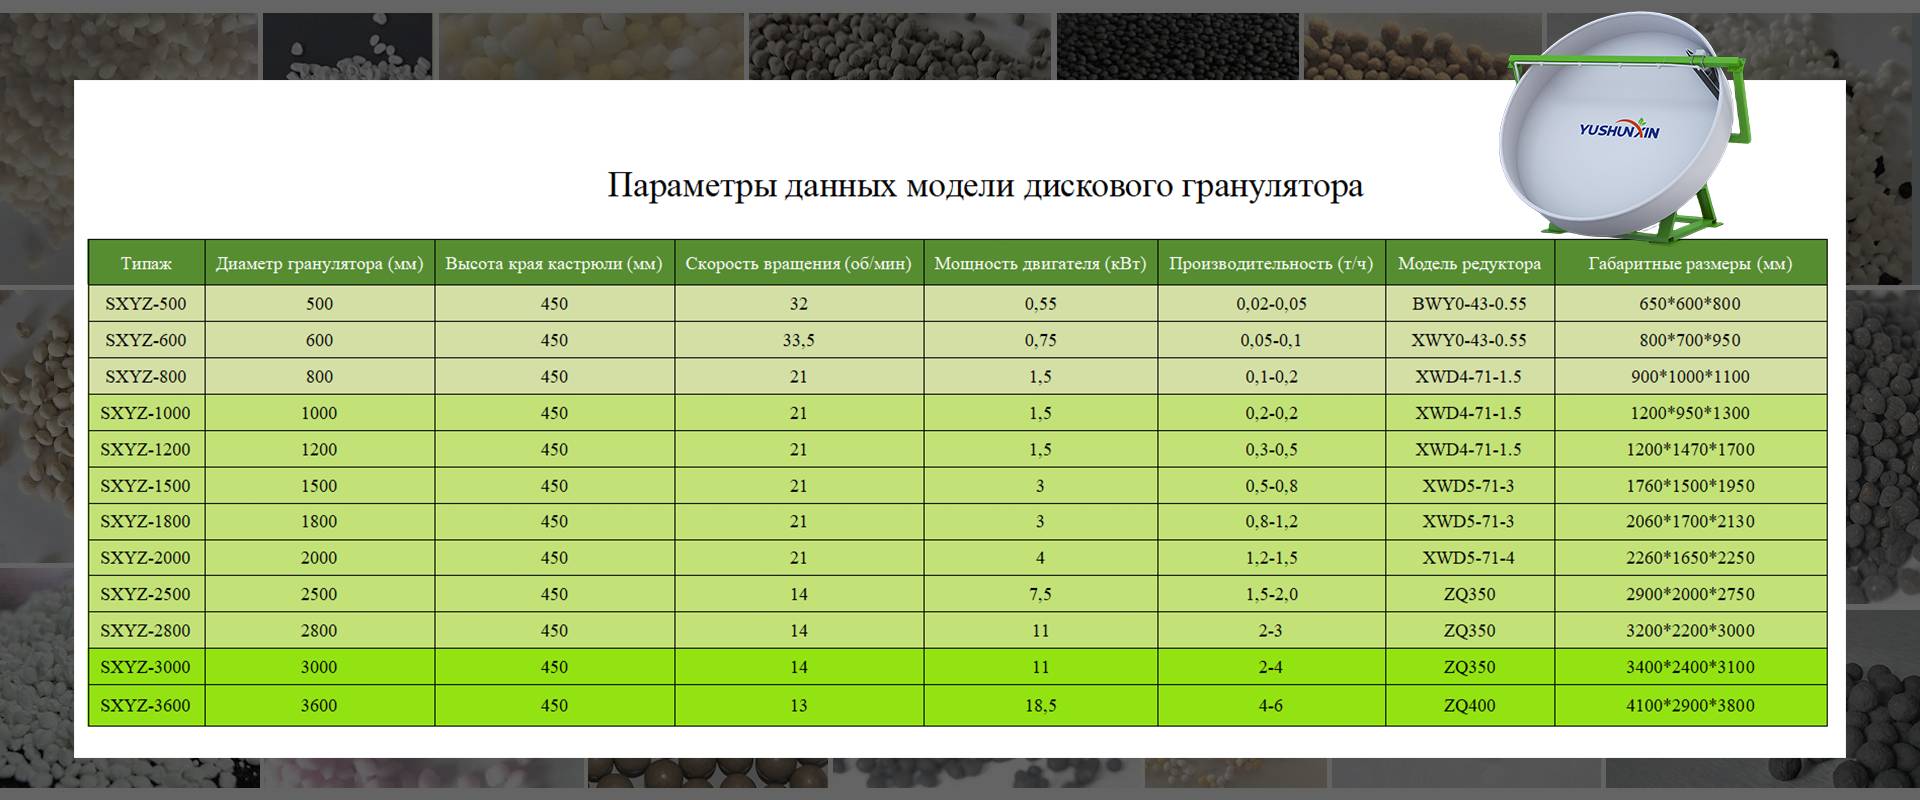This screenshot has height=800, width=1920.
Task: Click the 'Скорость вращения (об/мин)' header
Action: tap(798, 264)
